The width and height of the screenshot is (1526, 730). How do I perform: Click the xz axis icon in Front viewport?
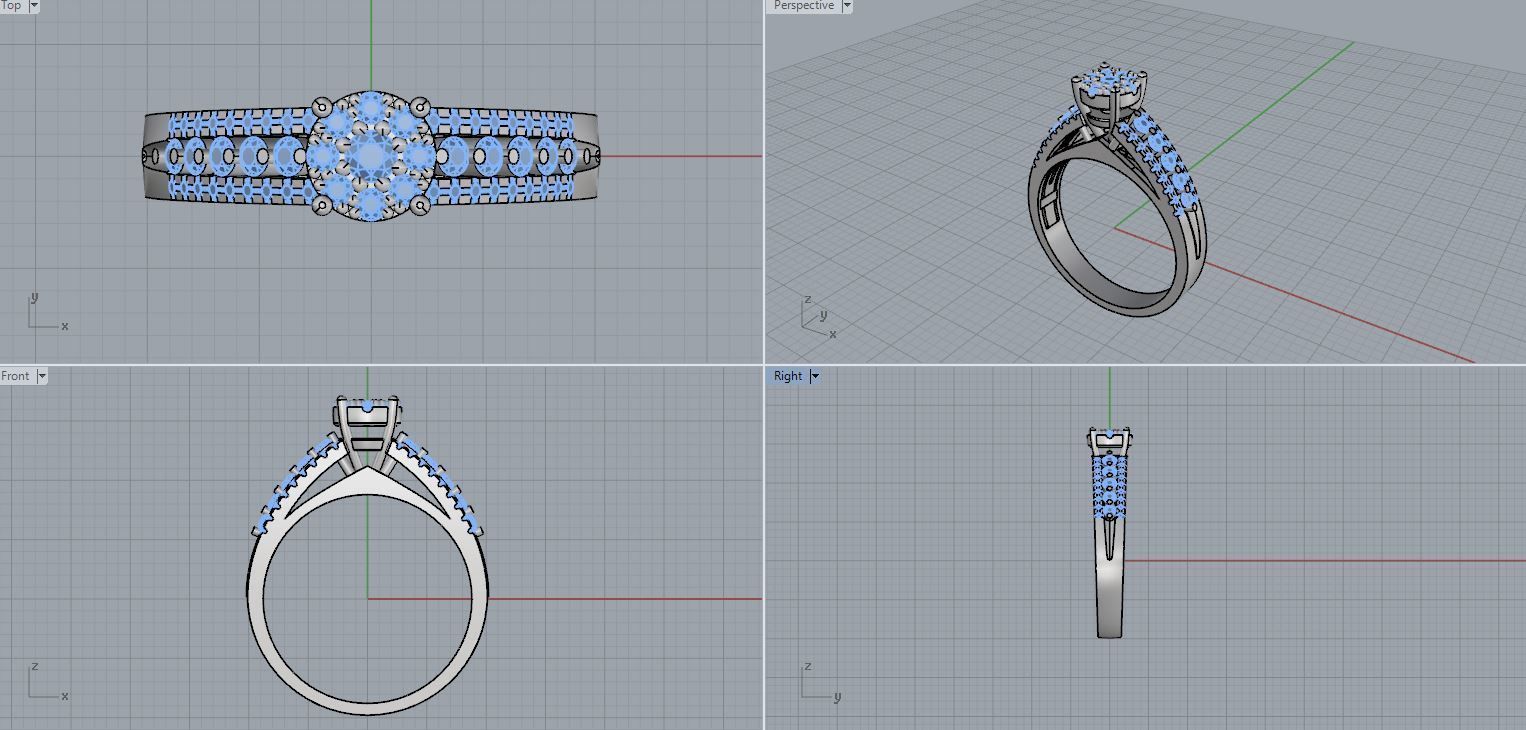(48, 681)
